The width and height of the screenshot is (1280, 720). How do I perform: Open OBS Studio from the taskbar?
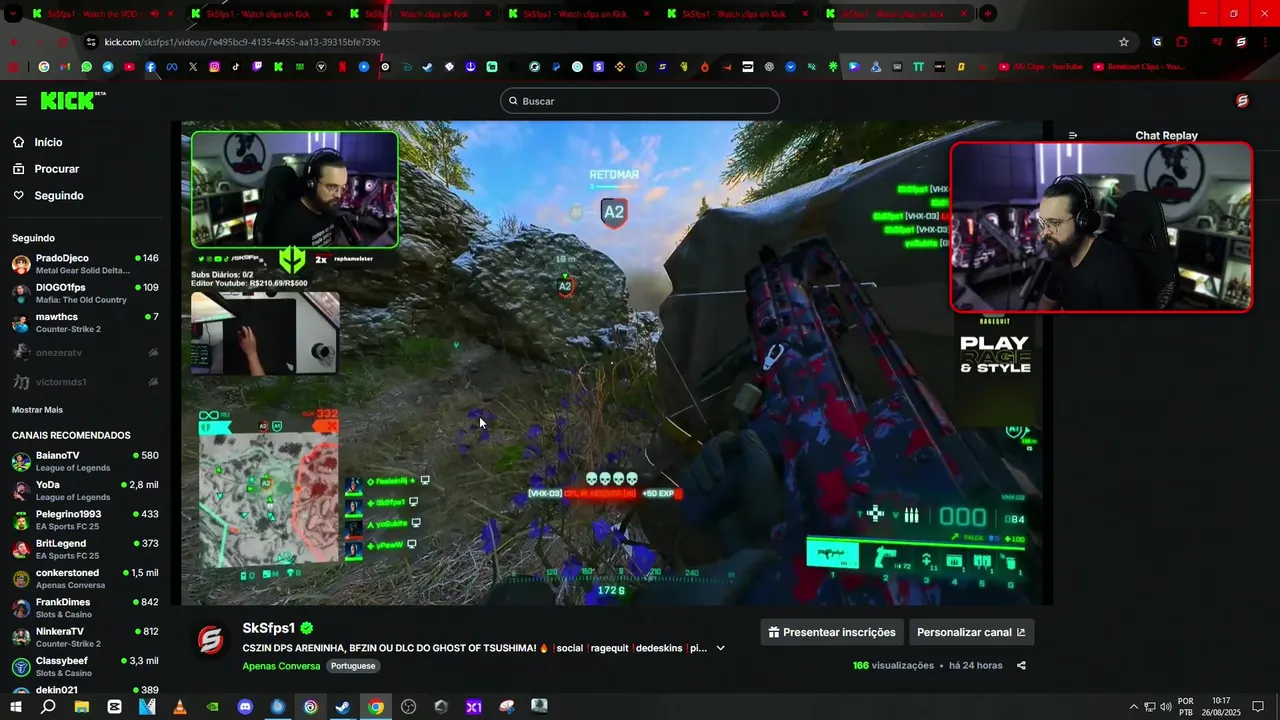pos(408,707)
